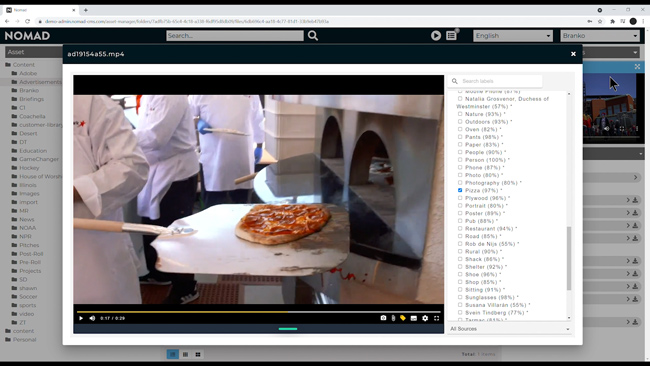
Task: Expand the Branko user dropdown
Action: pos(600,36)
